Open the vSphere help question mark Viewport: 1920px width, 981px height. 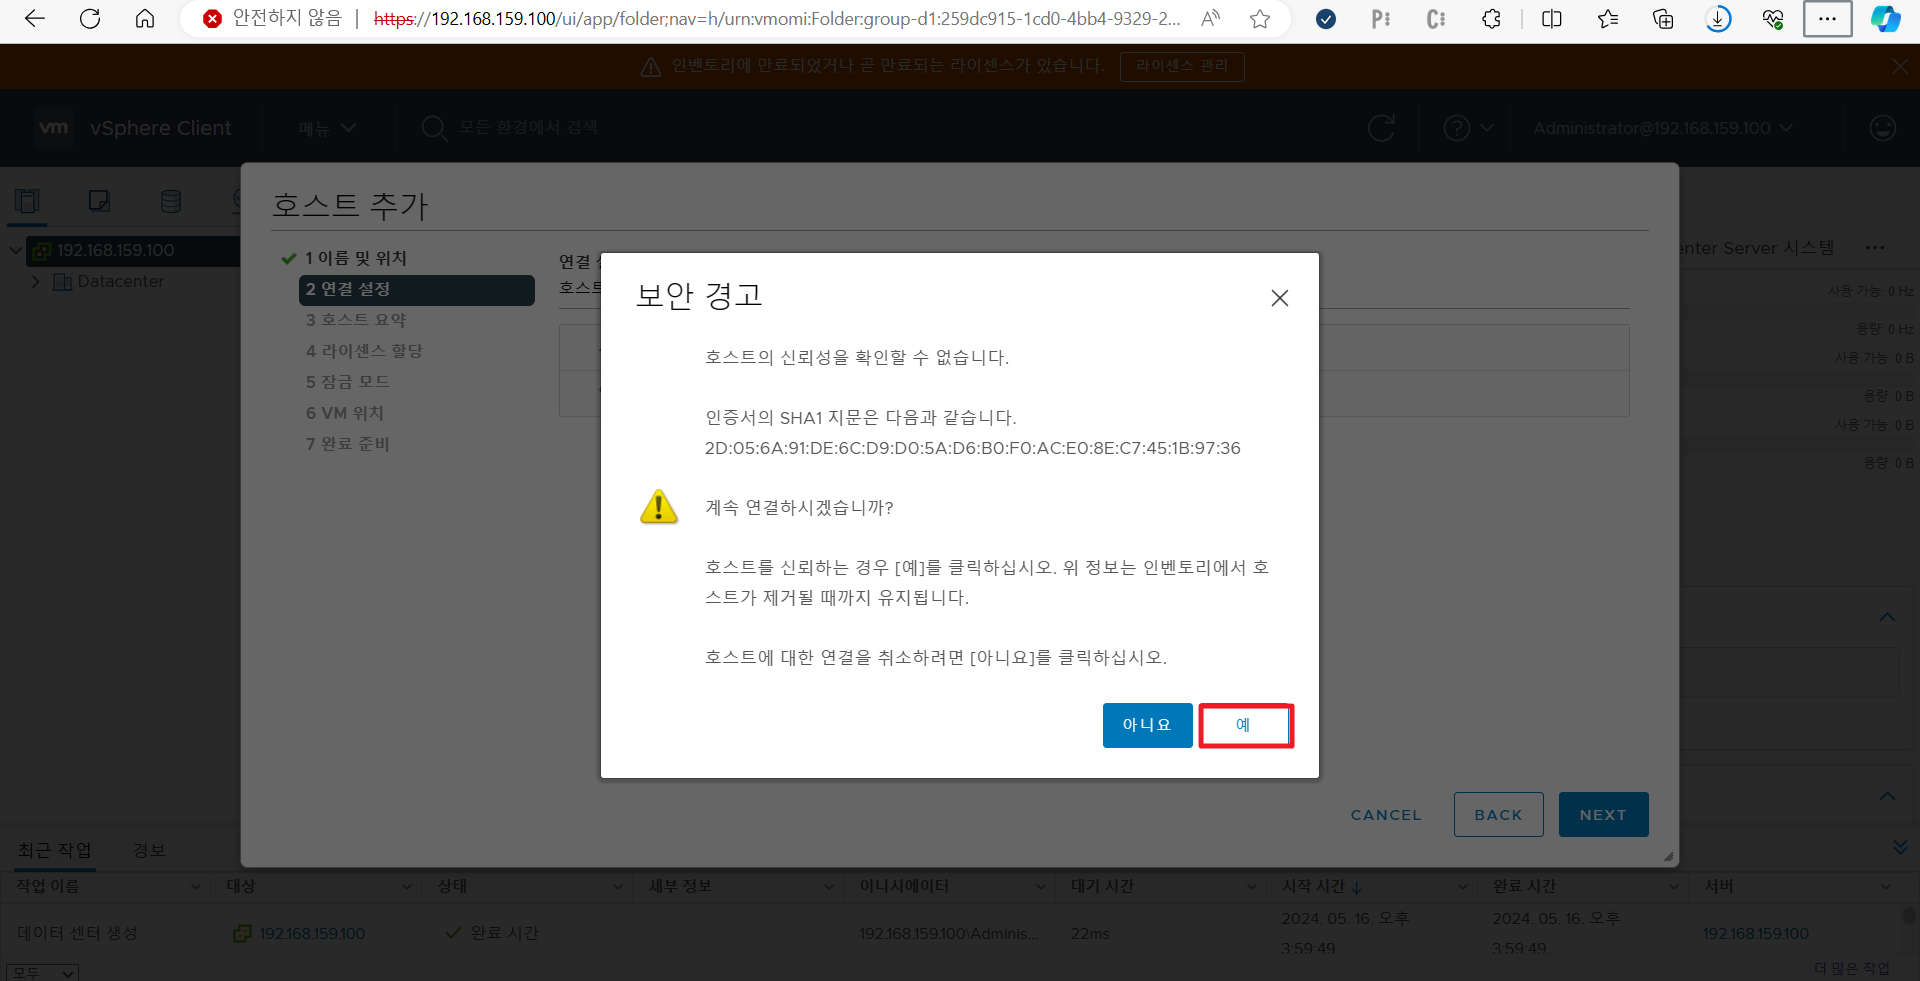coord(1457,128)
